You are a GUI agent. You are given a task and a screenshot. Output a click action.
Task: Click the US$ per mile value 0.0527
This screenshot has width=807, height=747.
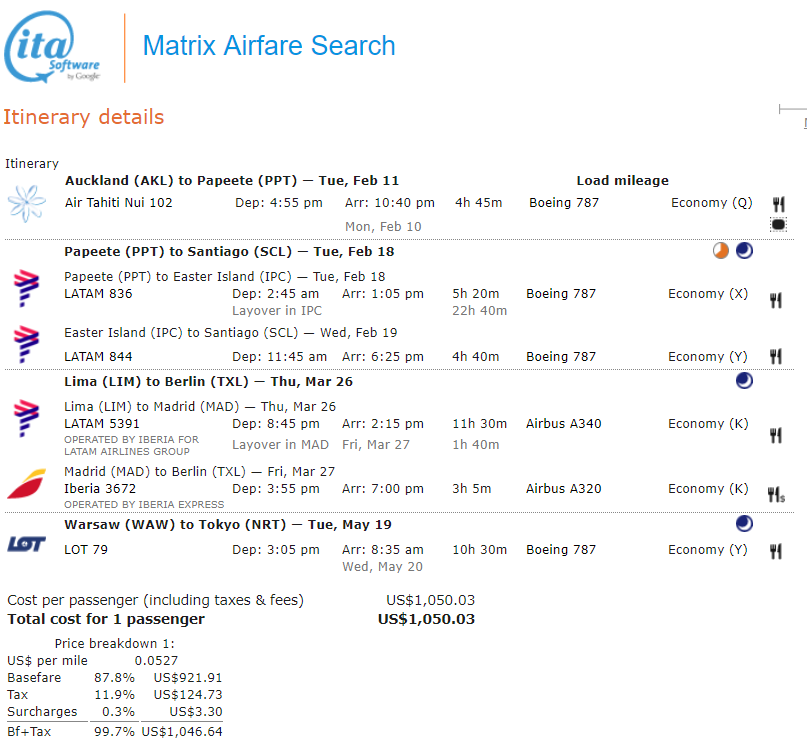156,661
